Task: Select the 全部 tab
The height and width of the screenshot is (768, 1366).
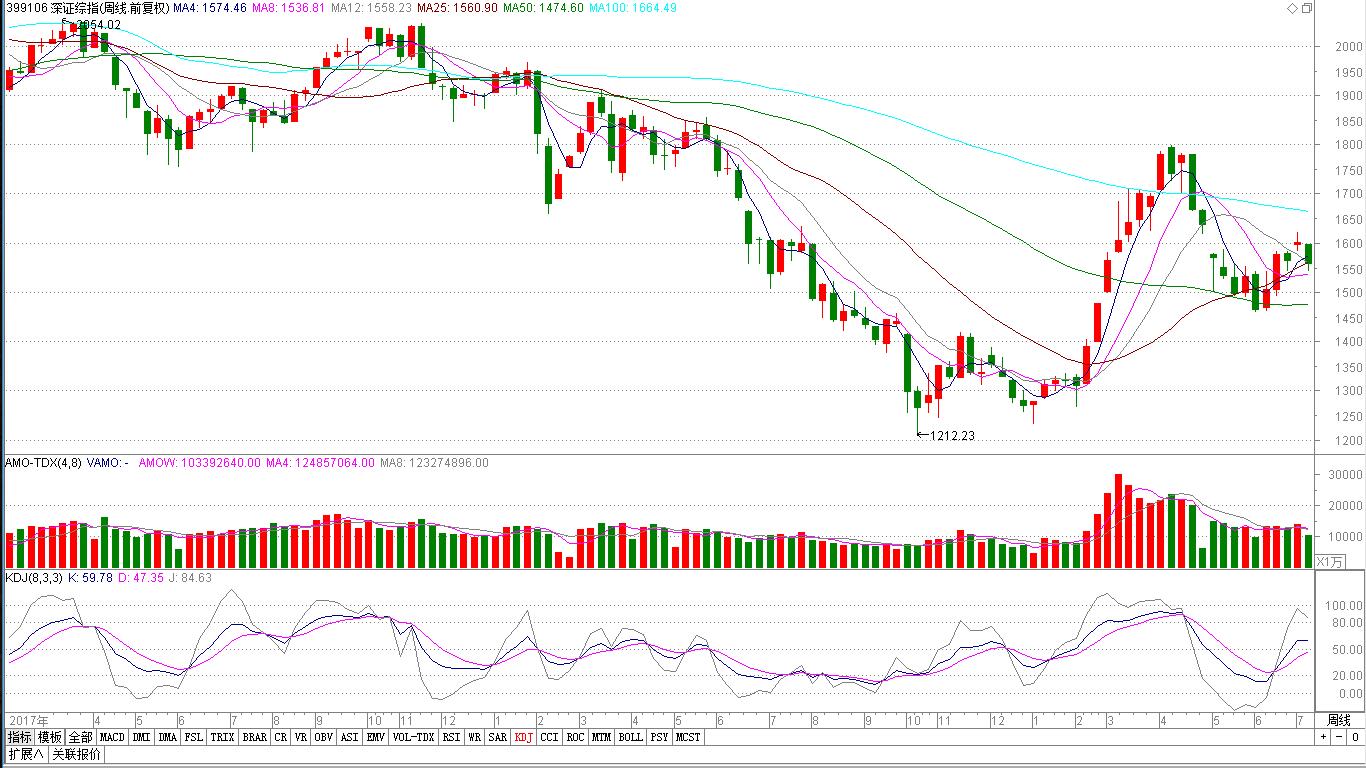Action: 81,737
